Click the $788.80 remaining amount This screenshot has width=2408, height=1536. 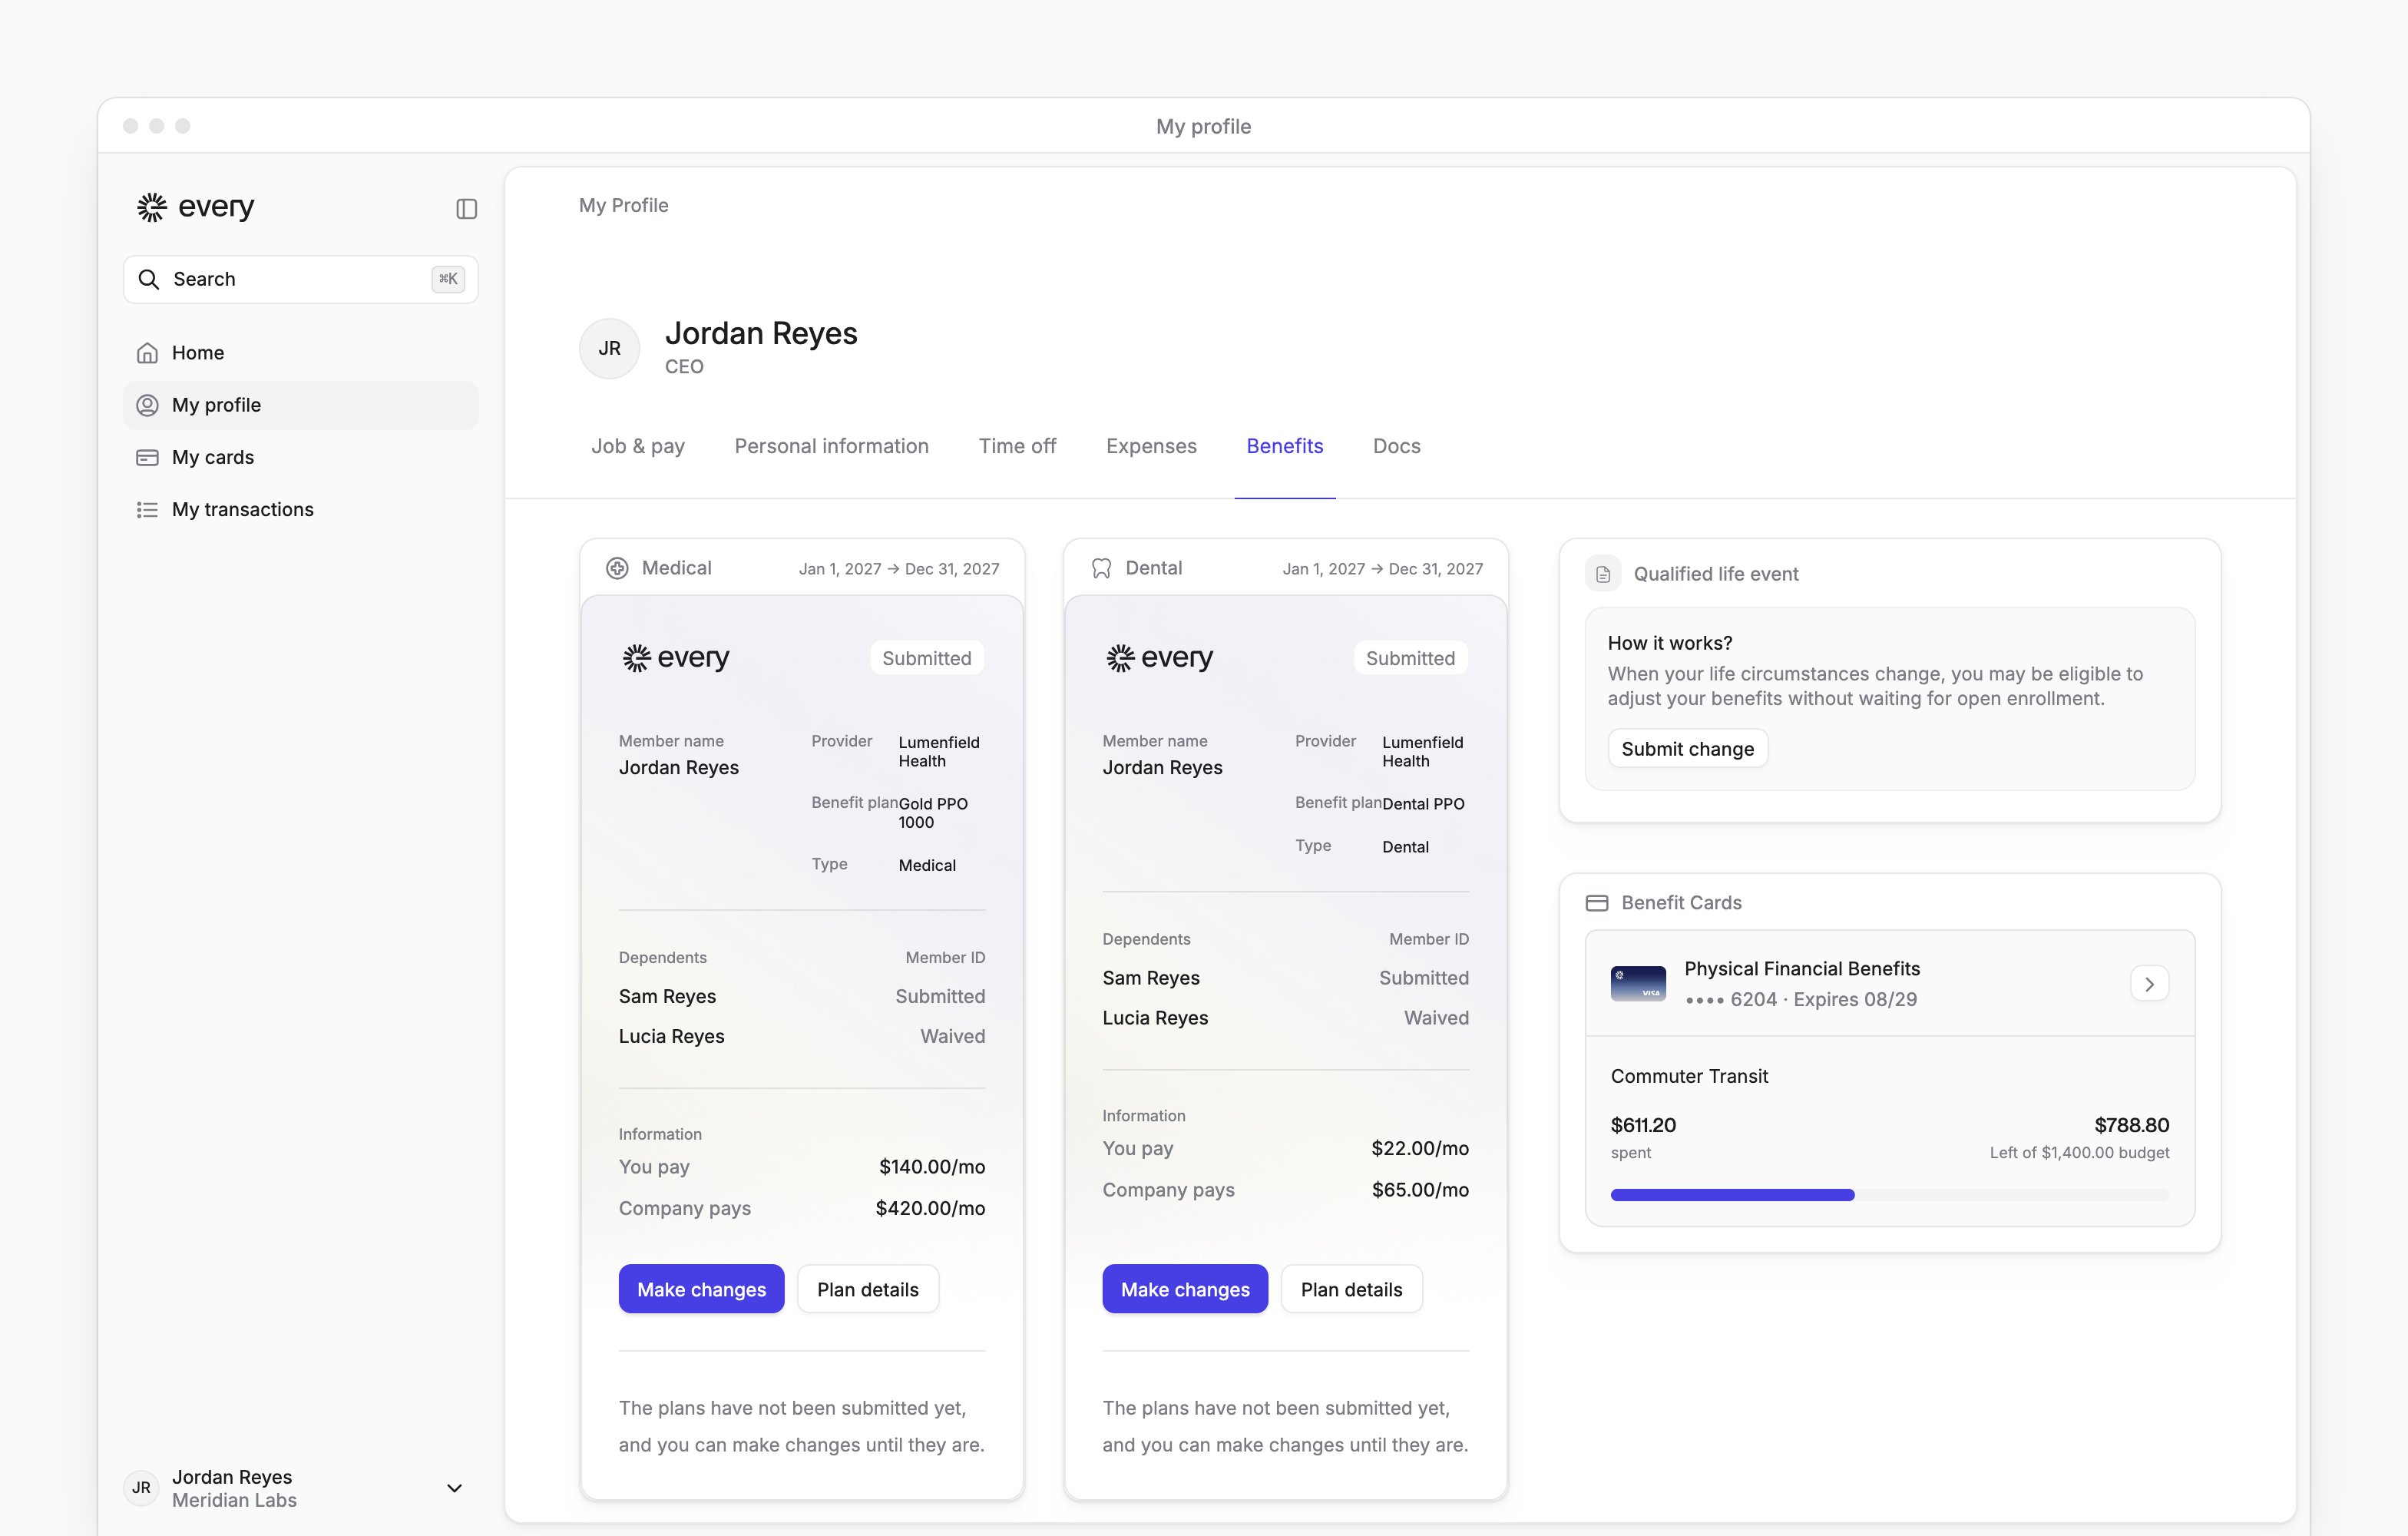[2131, 1125]
